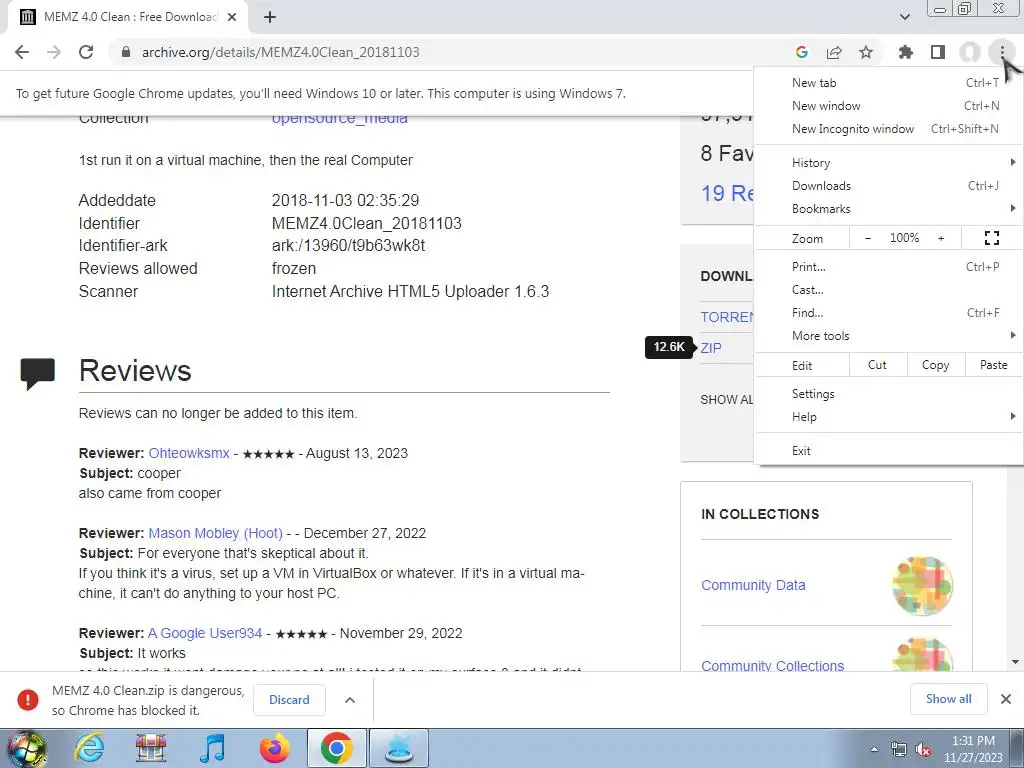This screenshot has width=1024, height=768.
Task: Click the page scrollbar down arrow
Action: [1015, 662]
